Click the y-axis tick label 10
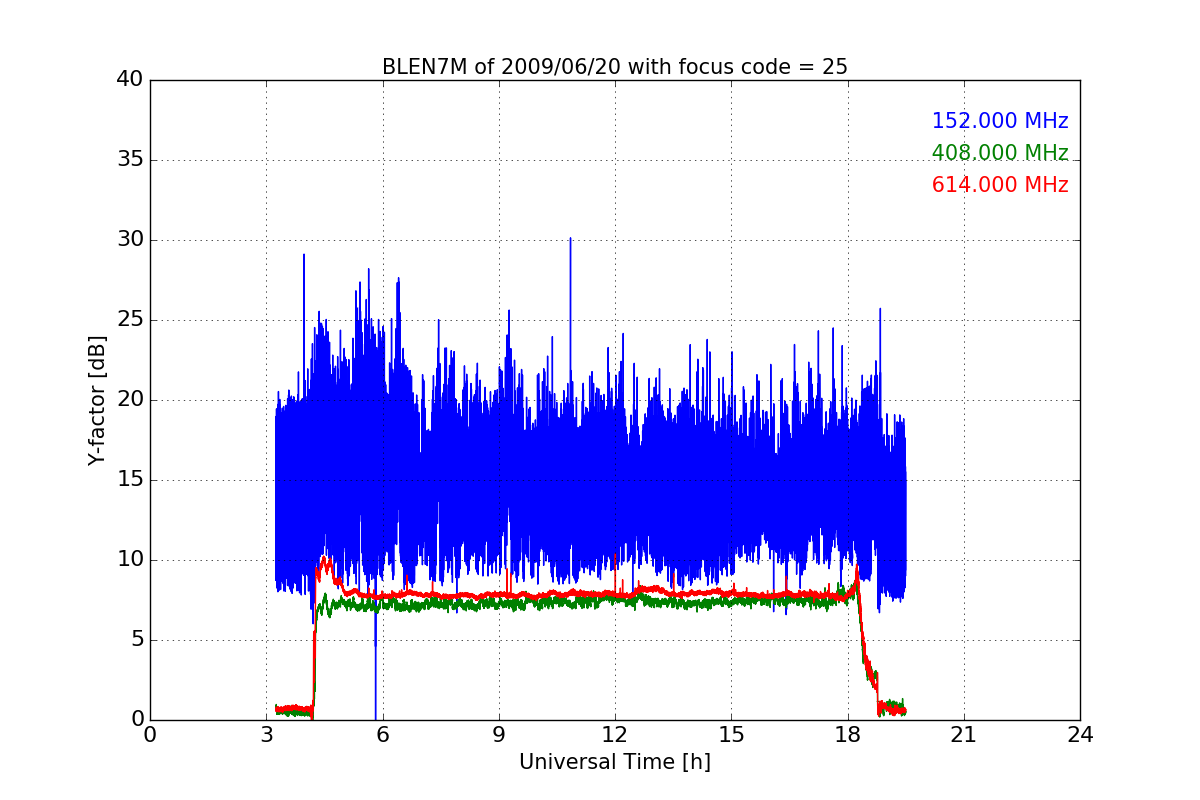This screenshot has width=1200, height=800. (x=130, y=560)
